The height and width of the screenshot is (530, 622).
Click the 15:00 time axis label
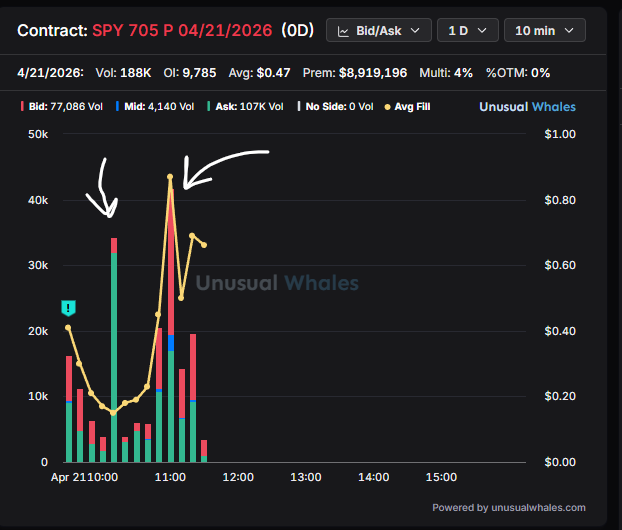pos(441,477)
